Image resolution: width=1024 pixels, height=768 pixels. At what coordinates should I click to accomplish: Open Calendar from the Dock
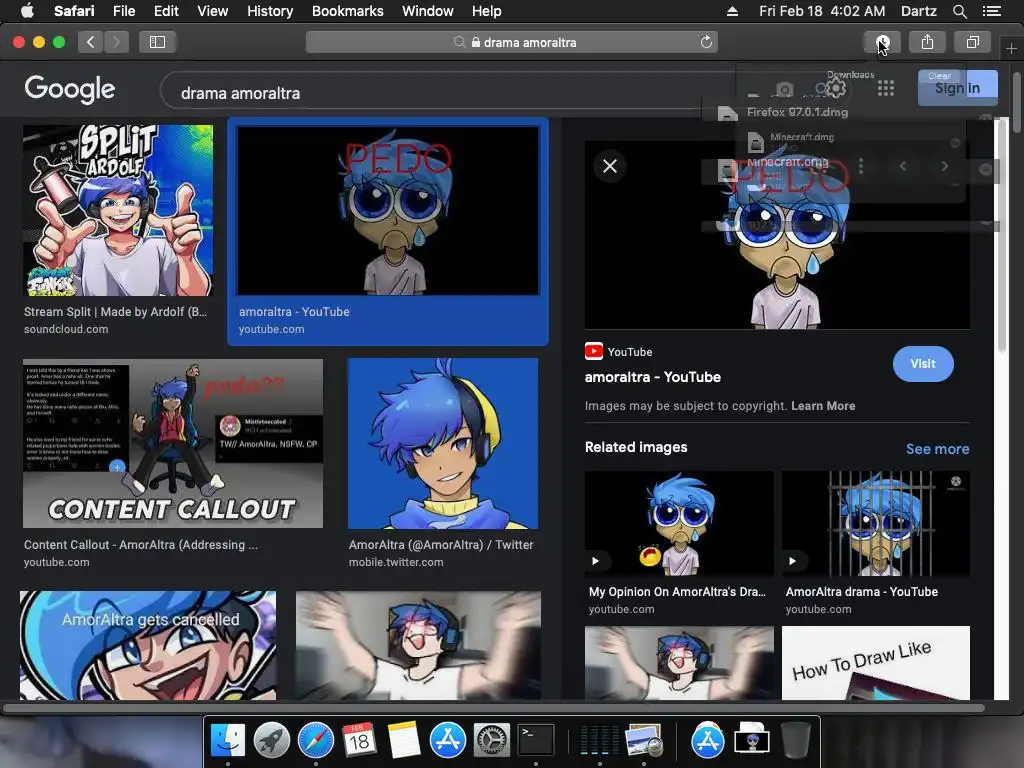359,741
